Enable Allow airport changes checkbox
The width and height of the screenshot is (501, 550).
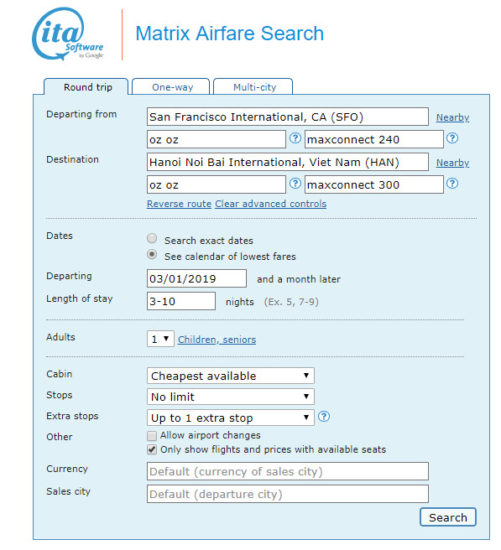152,436
